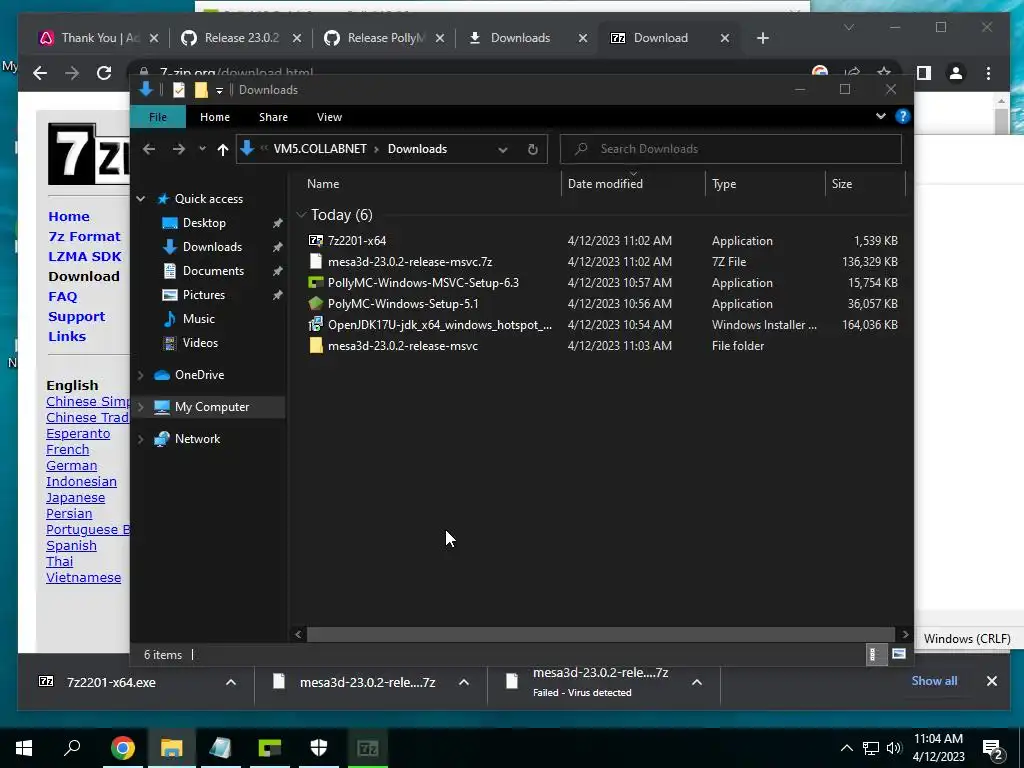The height and width of the screenshot is (768, 1024).
Task: Open address bar history dropdown
Action: (x=503, y=150)
